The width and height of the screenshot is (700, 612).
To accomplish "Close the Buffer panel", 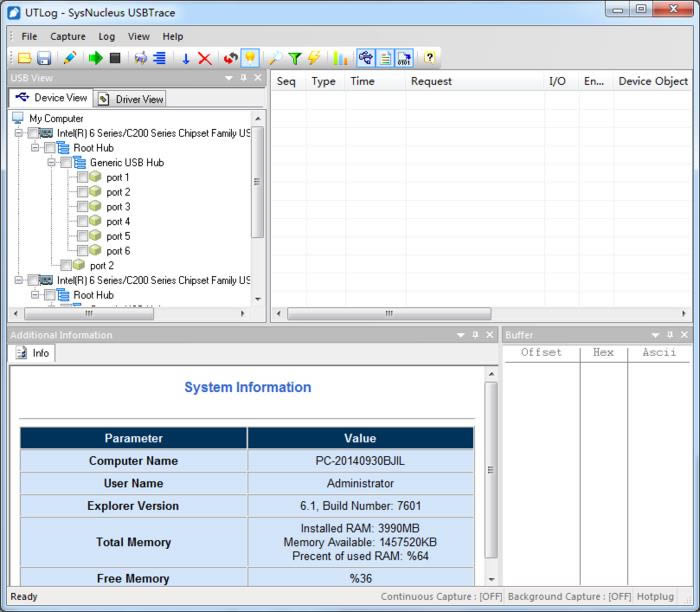I will click(684, 335).
